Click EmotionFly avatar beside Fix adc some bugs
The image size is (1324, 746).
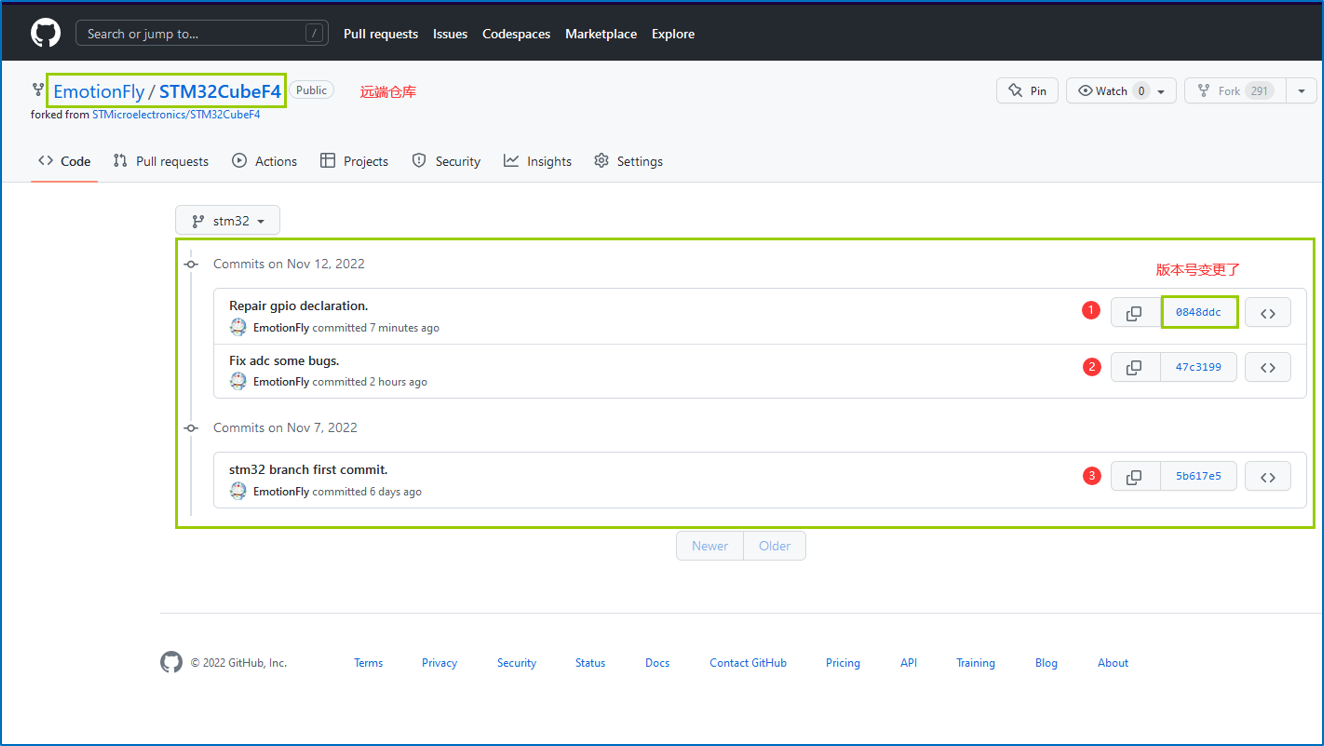[x=238, y=381]
